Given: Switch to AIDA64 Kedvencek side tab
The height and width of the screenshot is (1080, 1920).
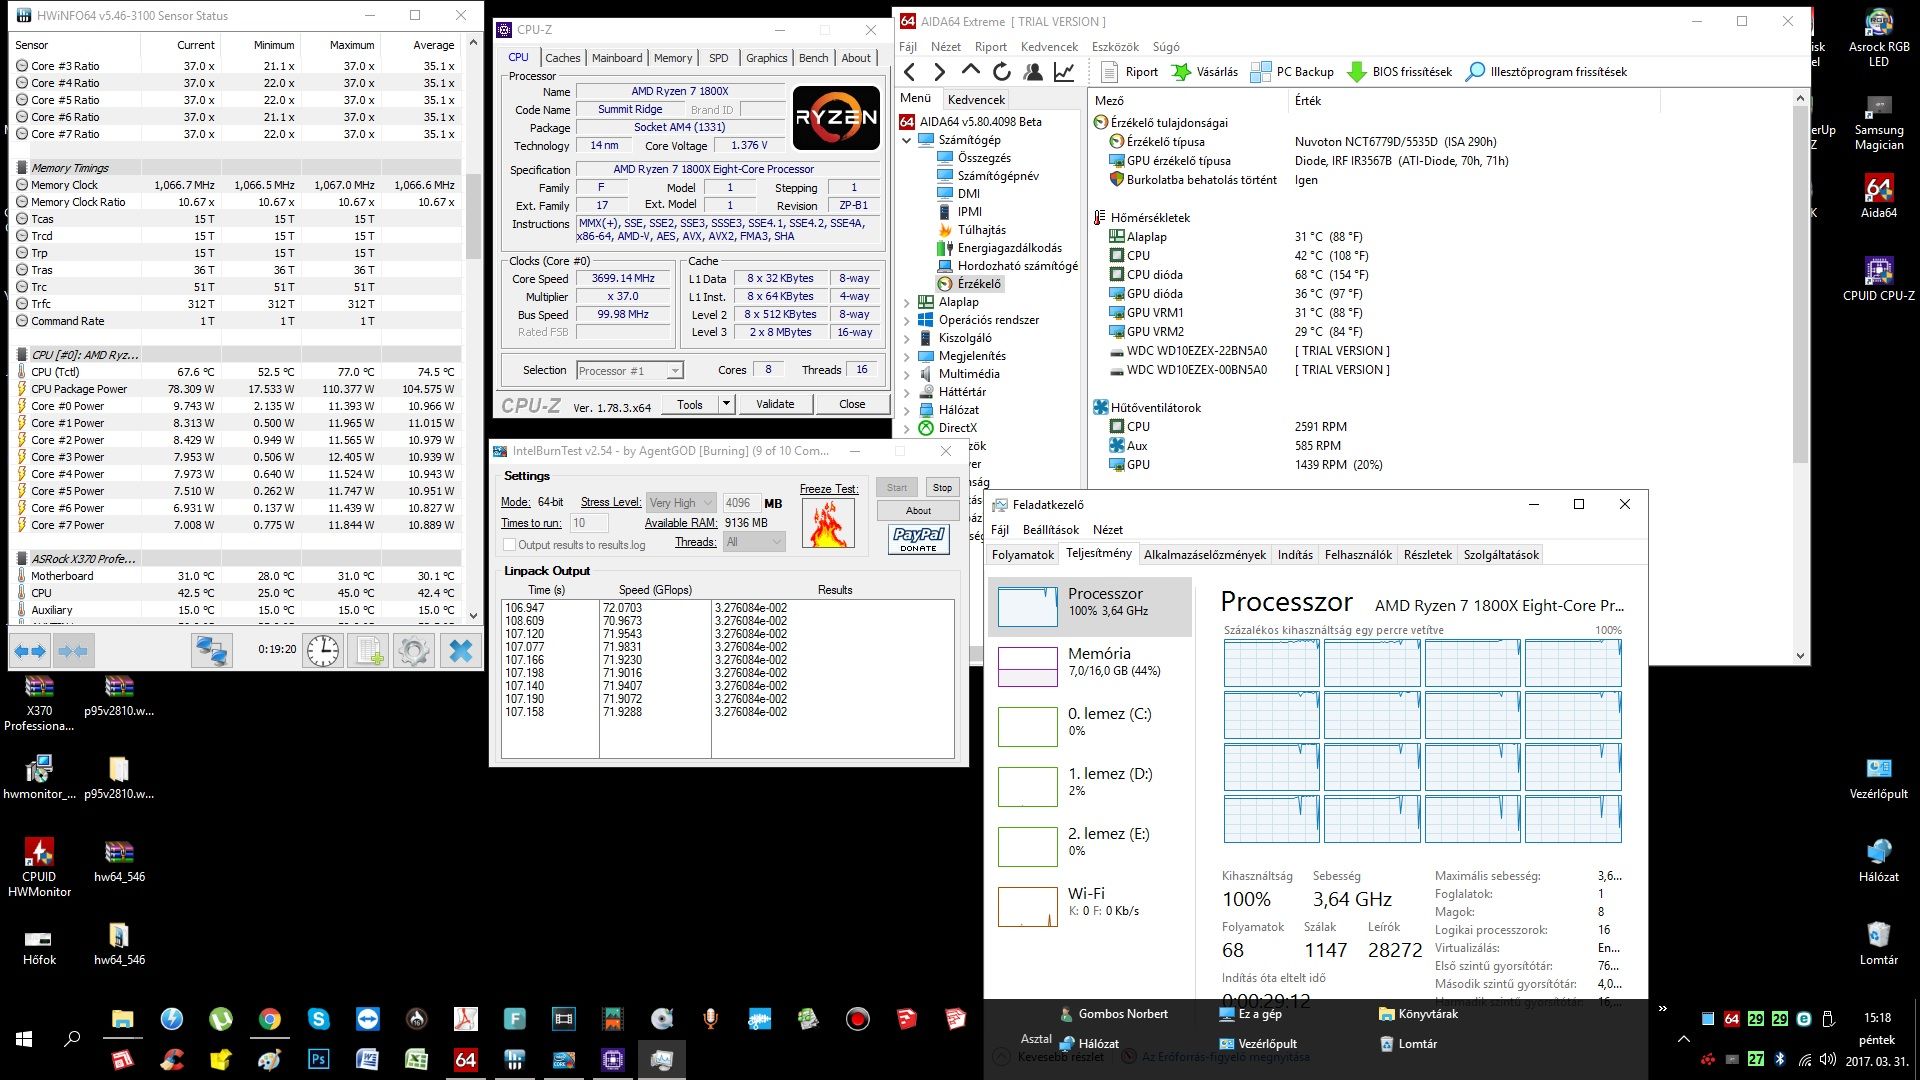Looking at the screenshot, I should click(x=976, y=100).
